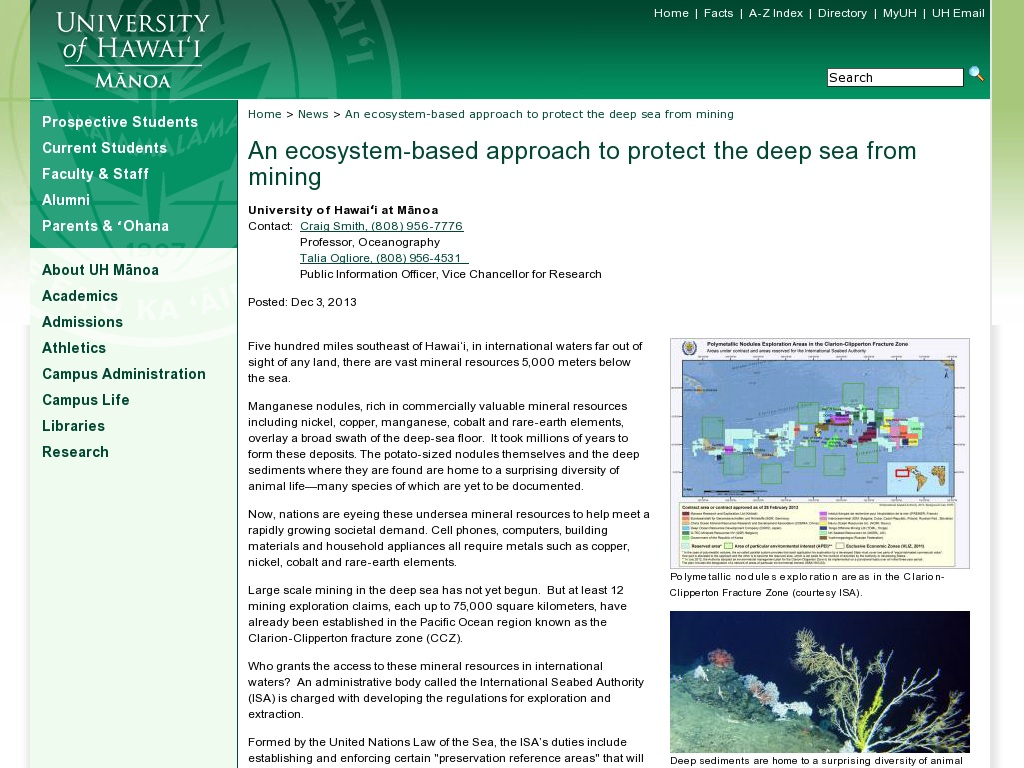This screenshot has height=768, width=1024.
Task: Open the Facts top navigation link
Action: [718, 13]
